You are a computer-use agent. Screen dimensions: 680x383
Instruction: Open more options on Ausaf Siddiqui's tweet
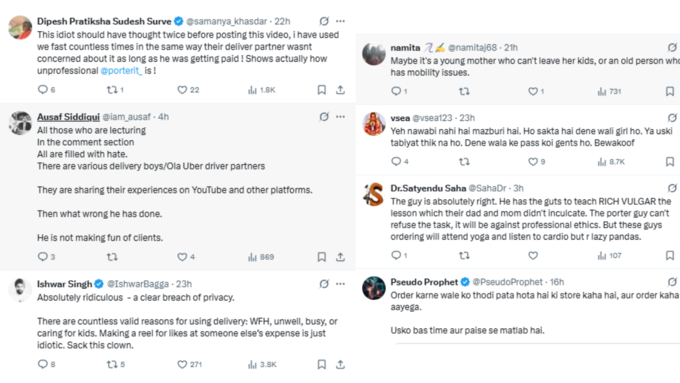pos(340,116)
